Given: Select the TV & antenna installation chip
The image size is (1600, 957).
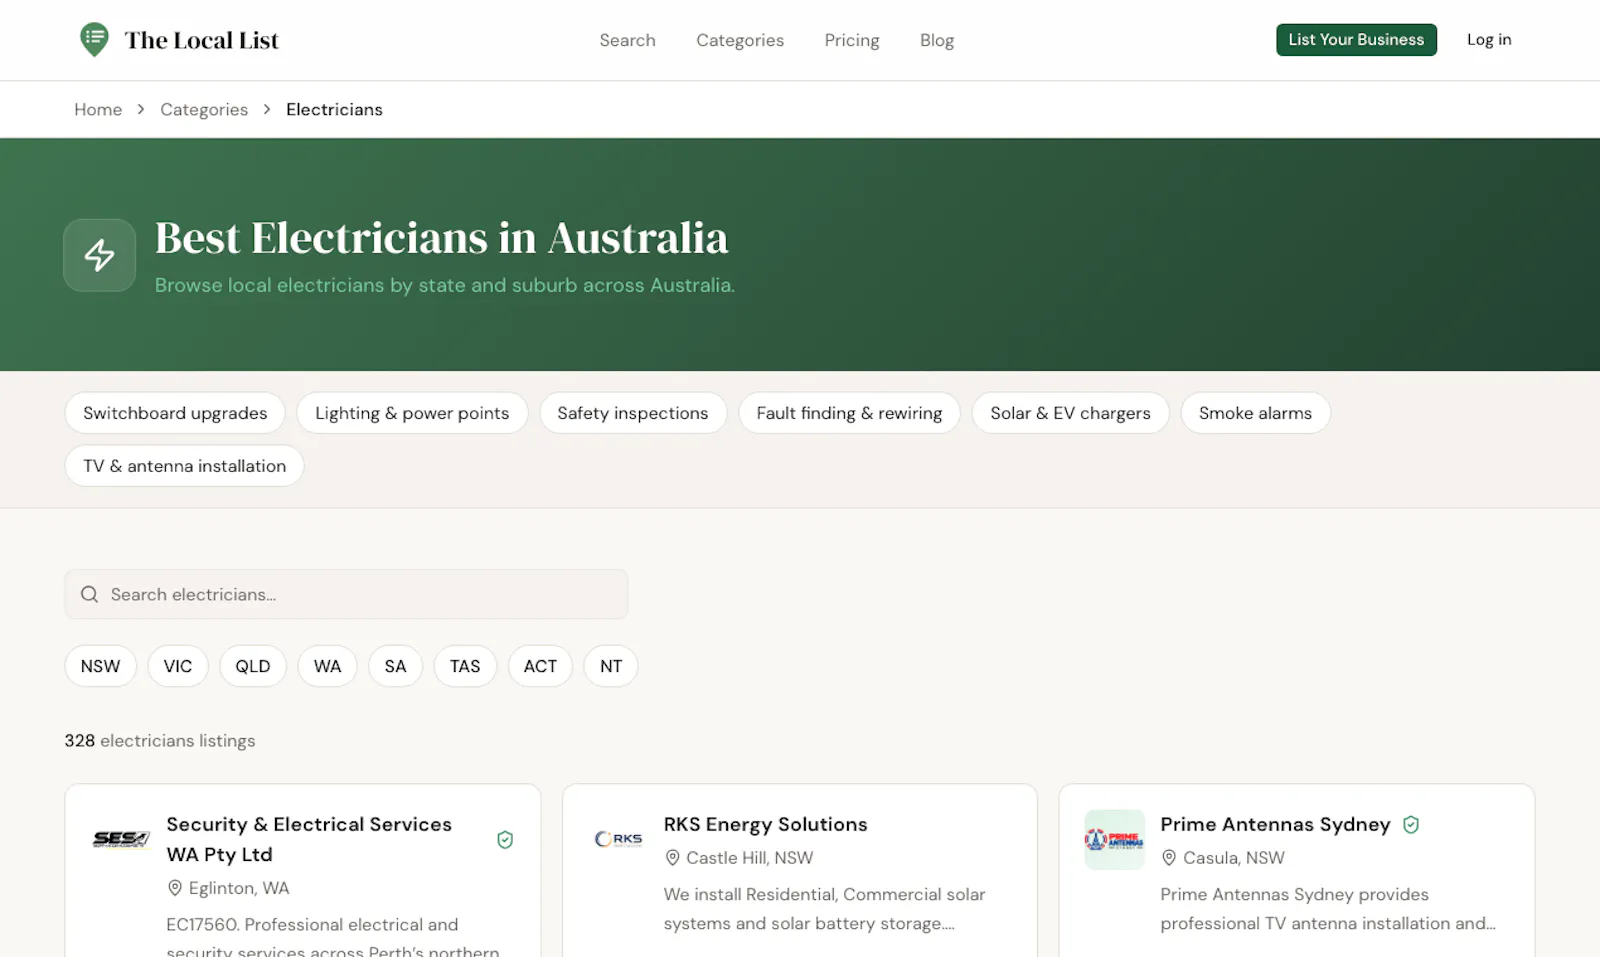Looking at the screenshot, I should pos(184,466).
